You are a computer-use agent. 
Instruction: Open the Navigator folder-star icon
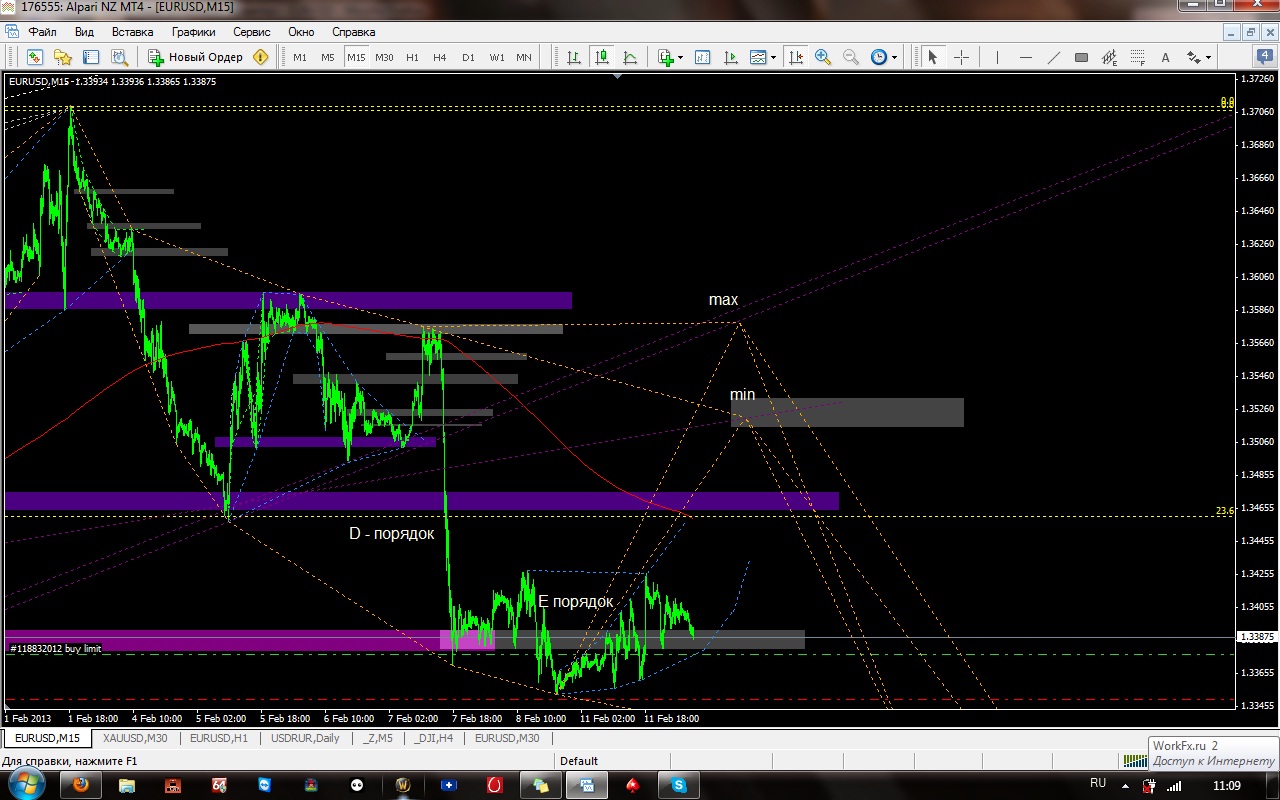coord(63,57)
